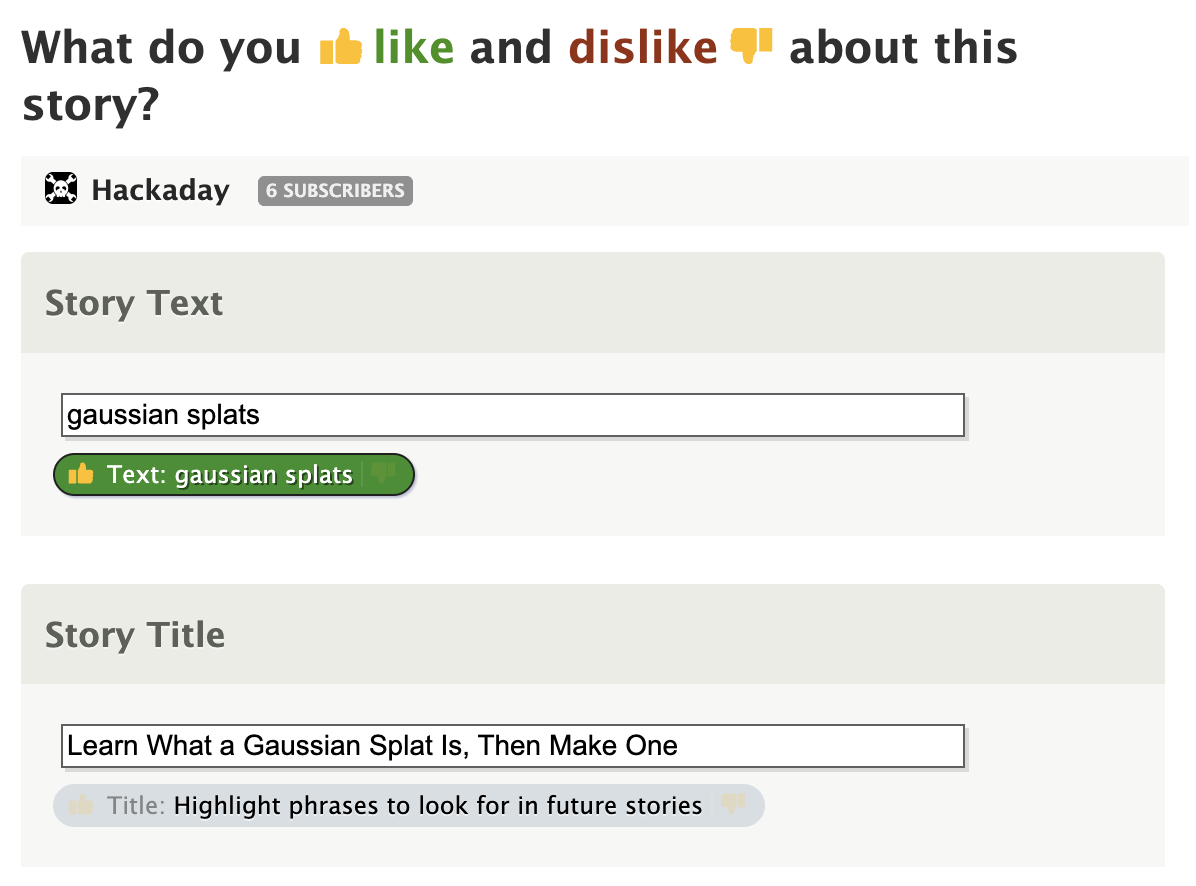Click thumbs-down on the Title classifier pill
1196x886 pixels.
(734, 805)
